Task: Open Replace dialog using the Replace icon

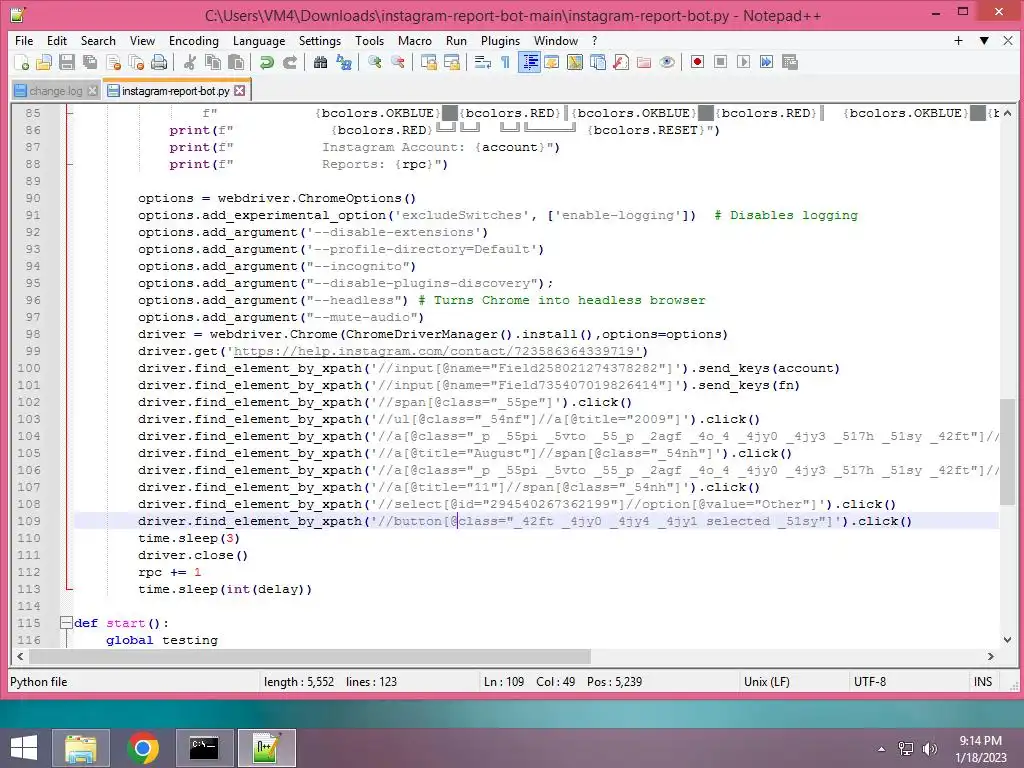Action: pyautogui.click(x=344, y=62)
